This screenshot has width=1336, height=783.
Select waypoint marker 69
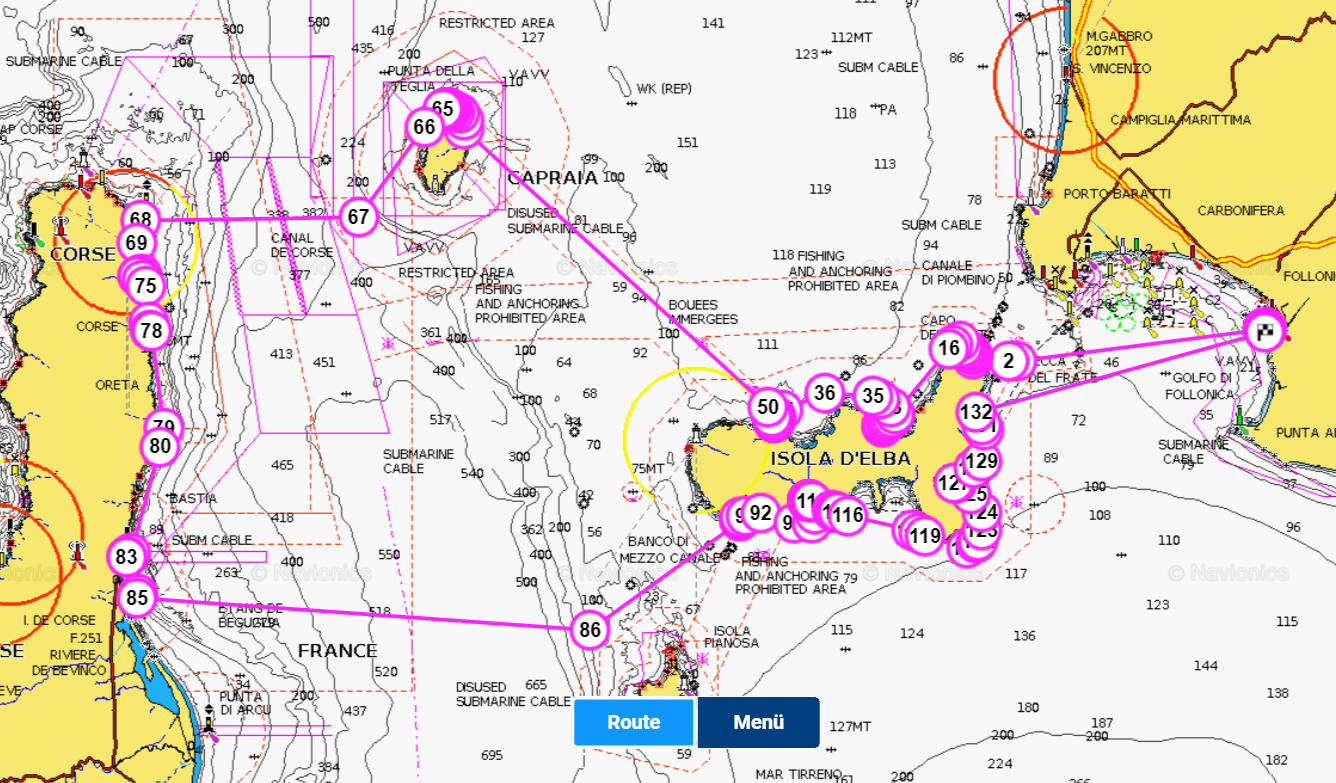pos(137,243)
